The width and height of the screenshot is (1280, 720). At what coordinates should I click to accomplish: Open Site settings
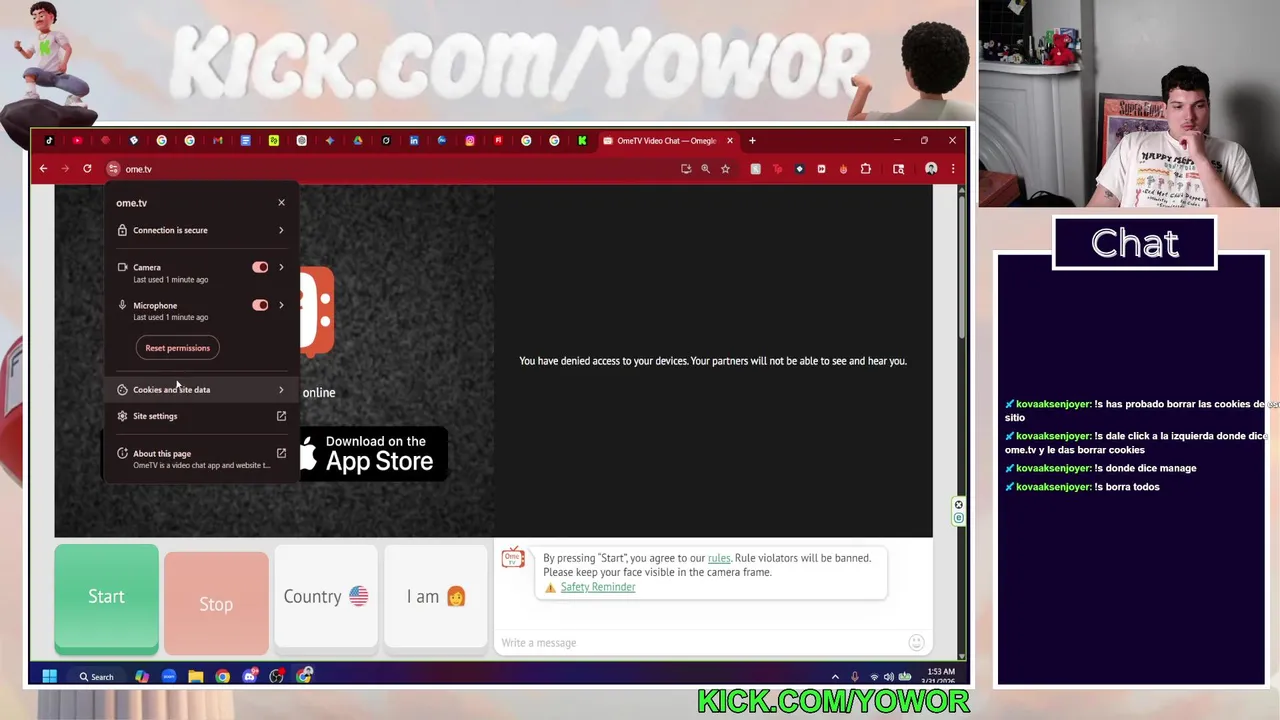point(201,416)
